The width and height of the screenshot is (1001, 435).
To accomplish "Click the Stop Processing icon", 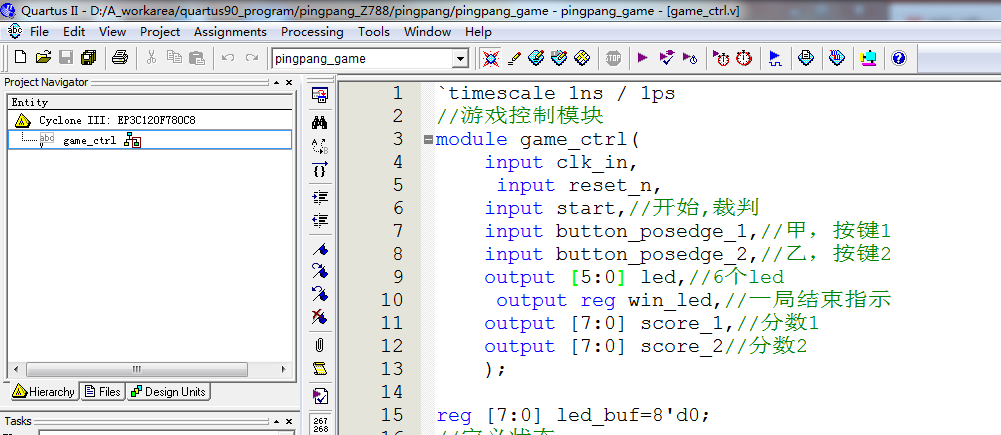I will (613, 58).
